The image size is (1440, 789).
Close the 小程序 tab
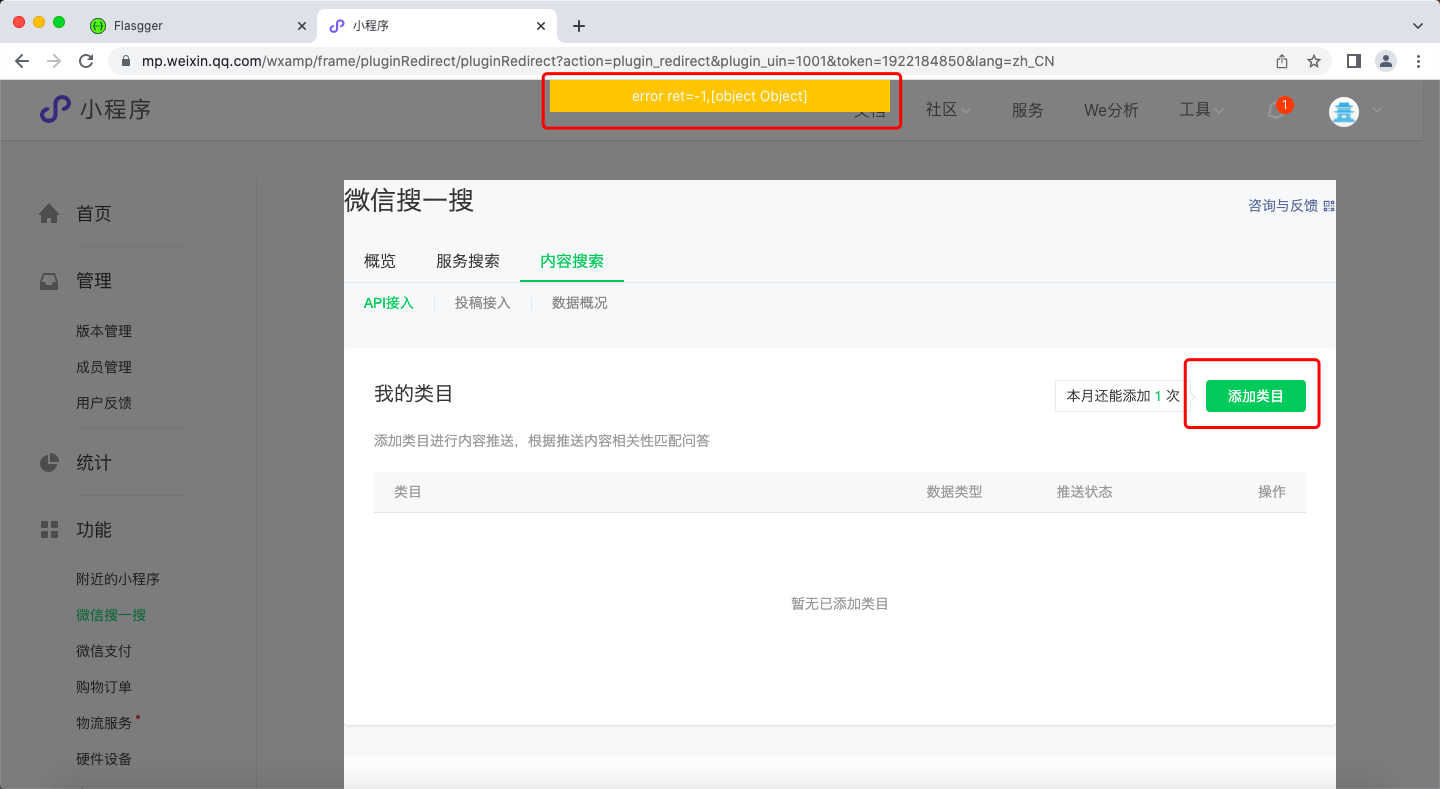click(x=541, y=26)
